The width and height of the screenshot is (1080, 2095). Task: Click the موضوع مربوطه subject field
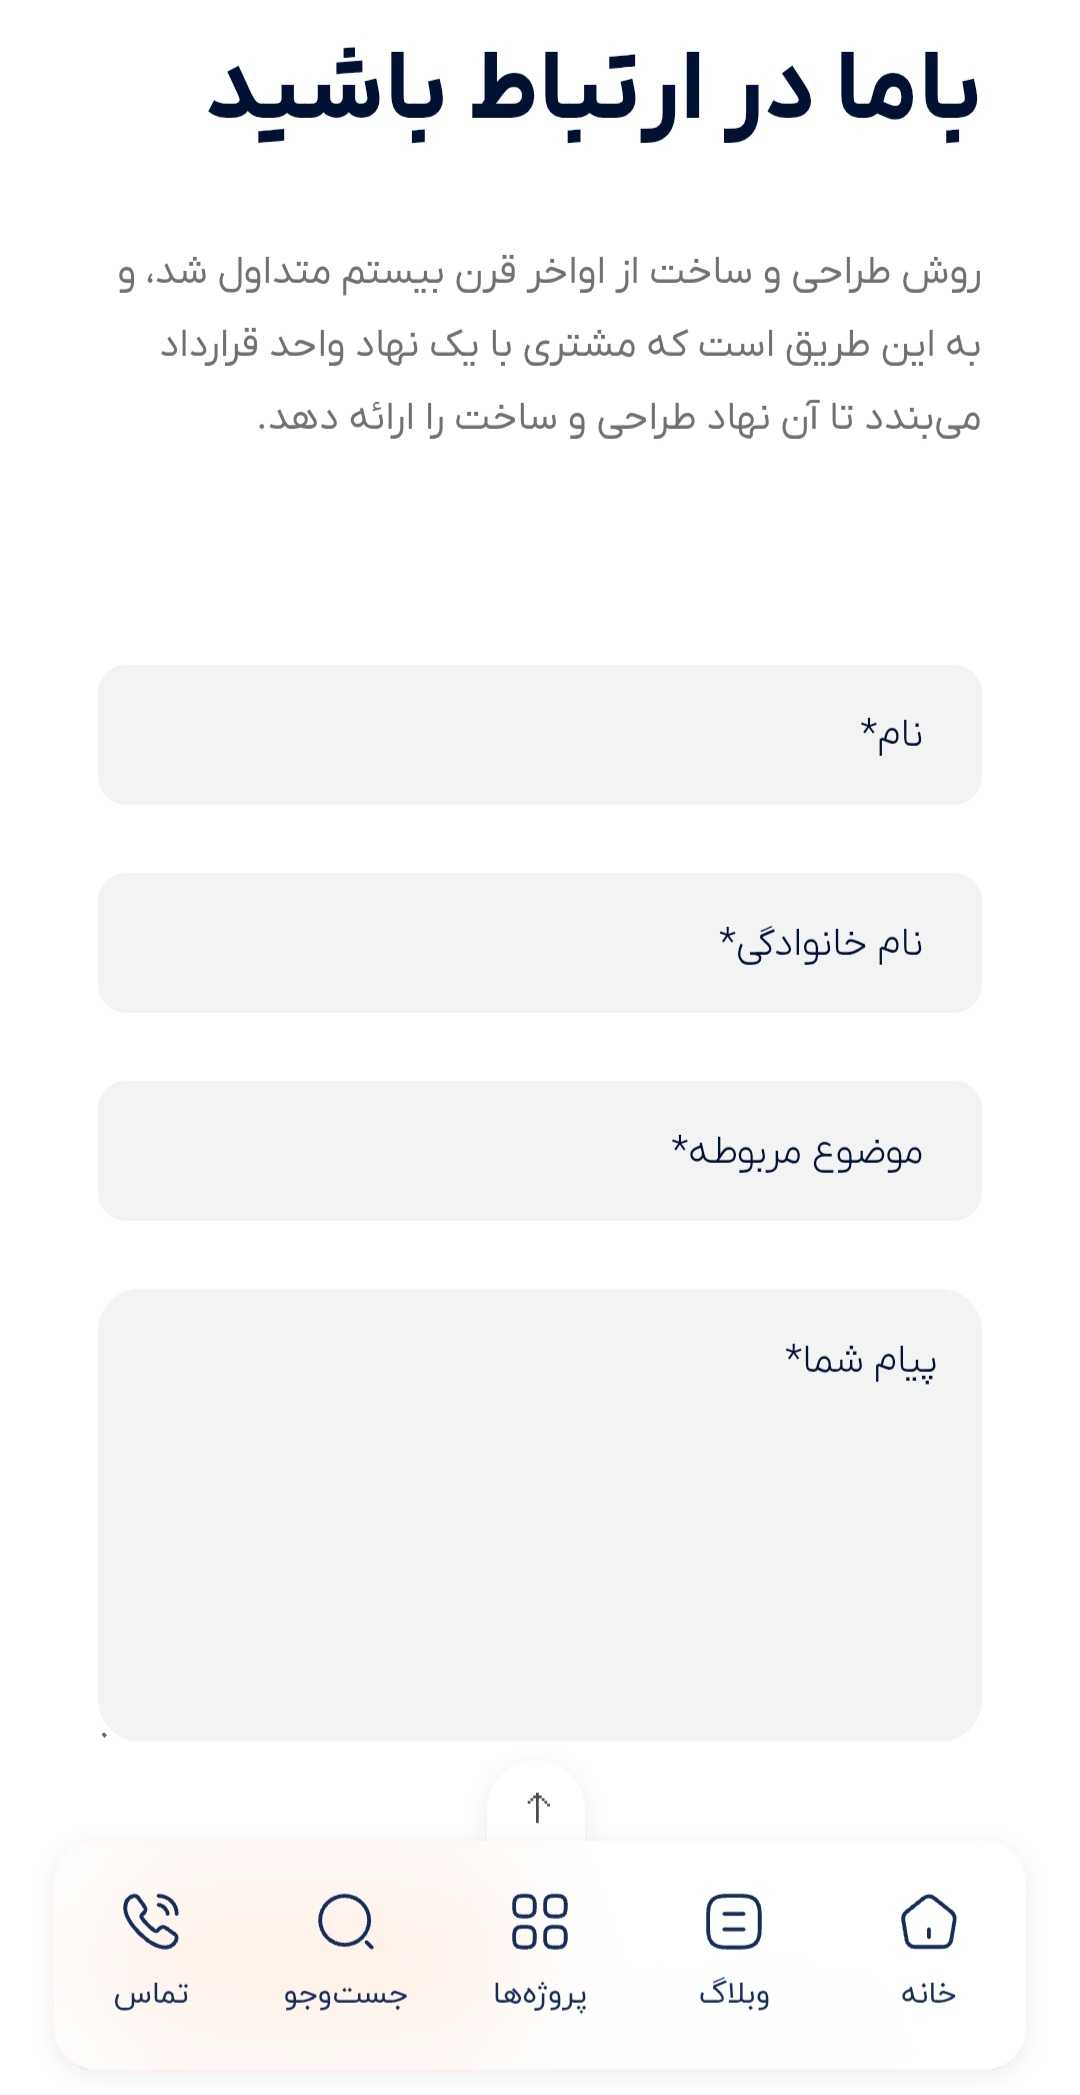click(x=540, y=1150)
